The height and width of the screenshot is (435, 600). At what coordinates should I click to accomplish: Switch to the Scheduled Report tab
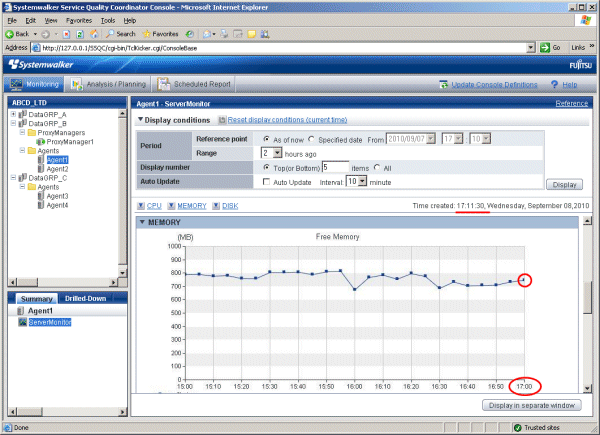194,84
